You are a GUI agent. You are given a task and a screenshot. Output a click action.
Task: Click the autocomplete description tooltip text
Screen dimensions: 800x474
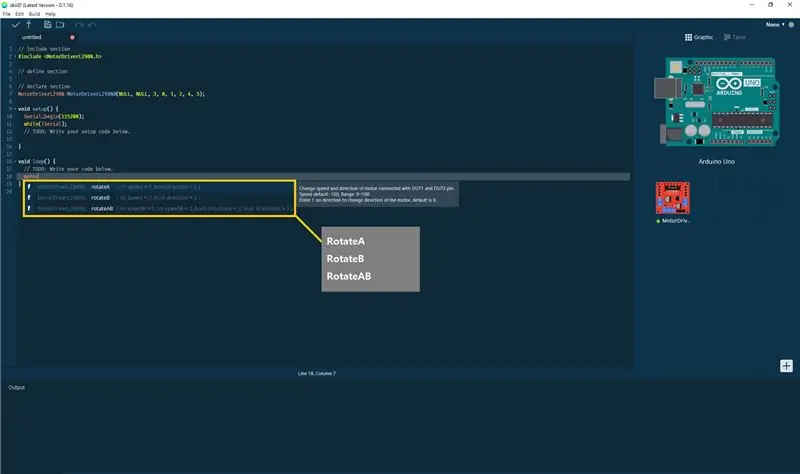(377, 194)
